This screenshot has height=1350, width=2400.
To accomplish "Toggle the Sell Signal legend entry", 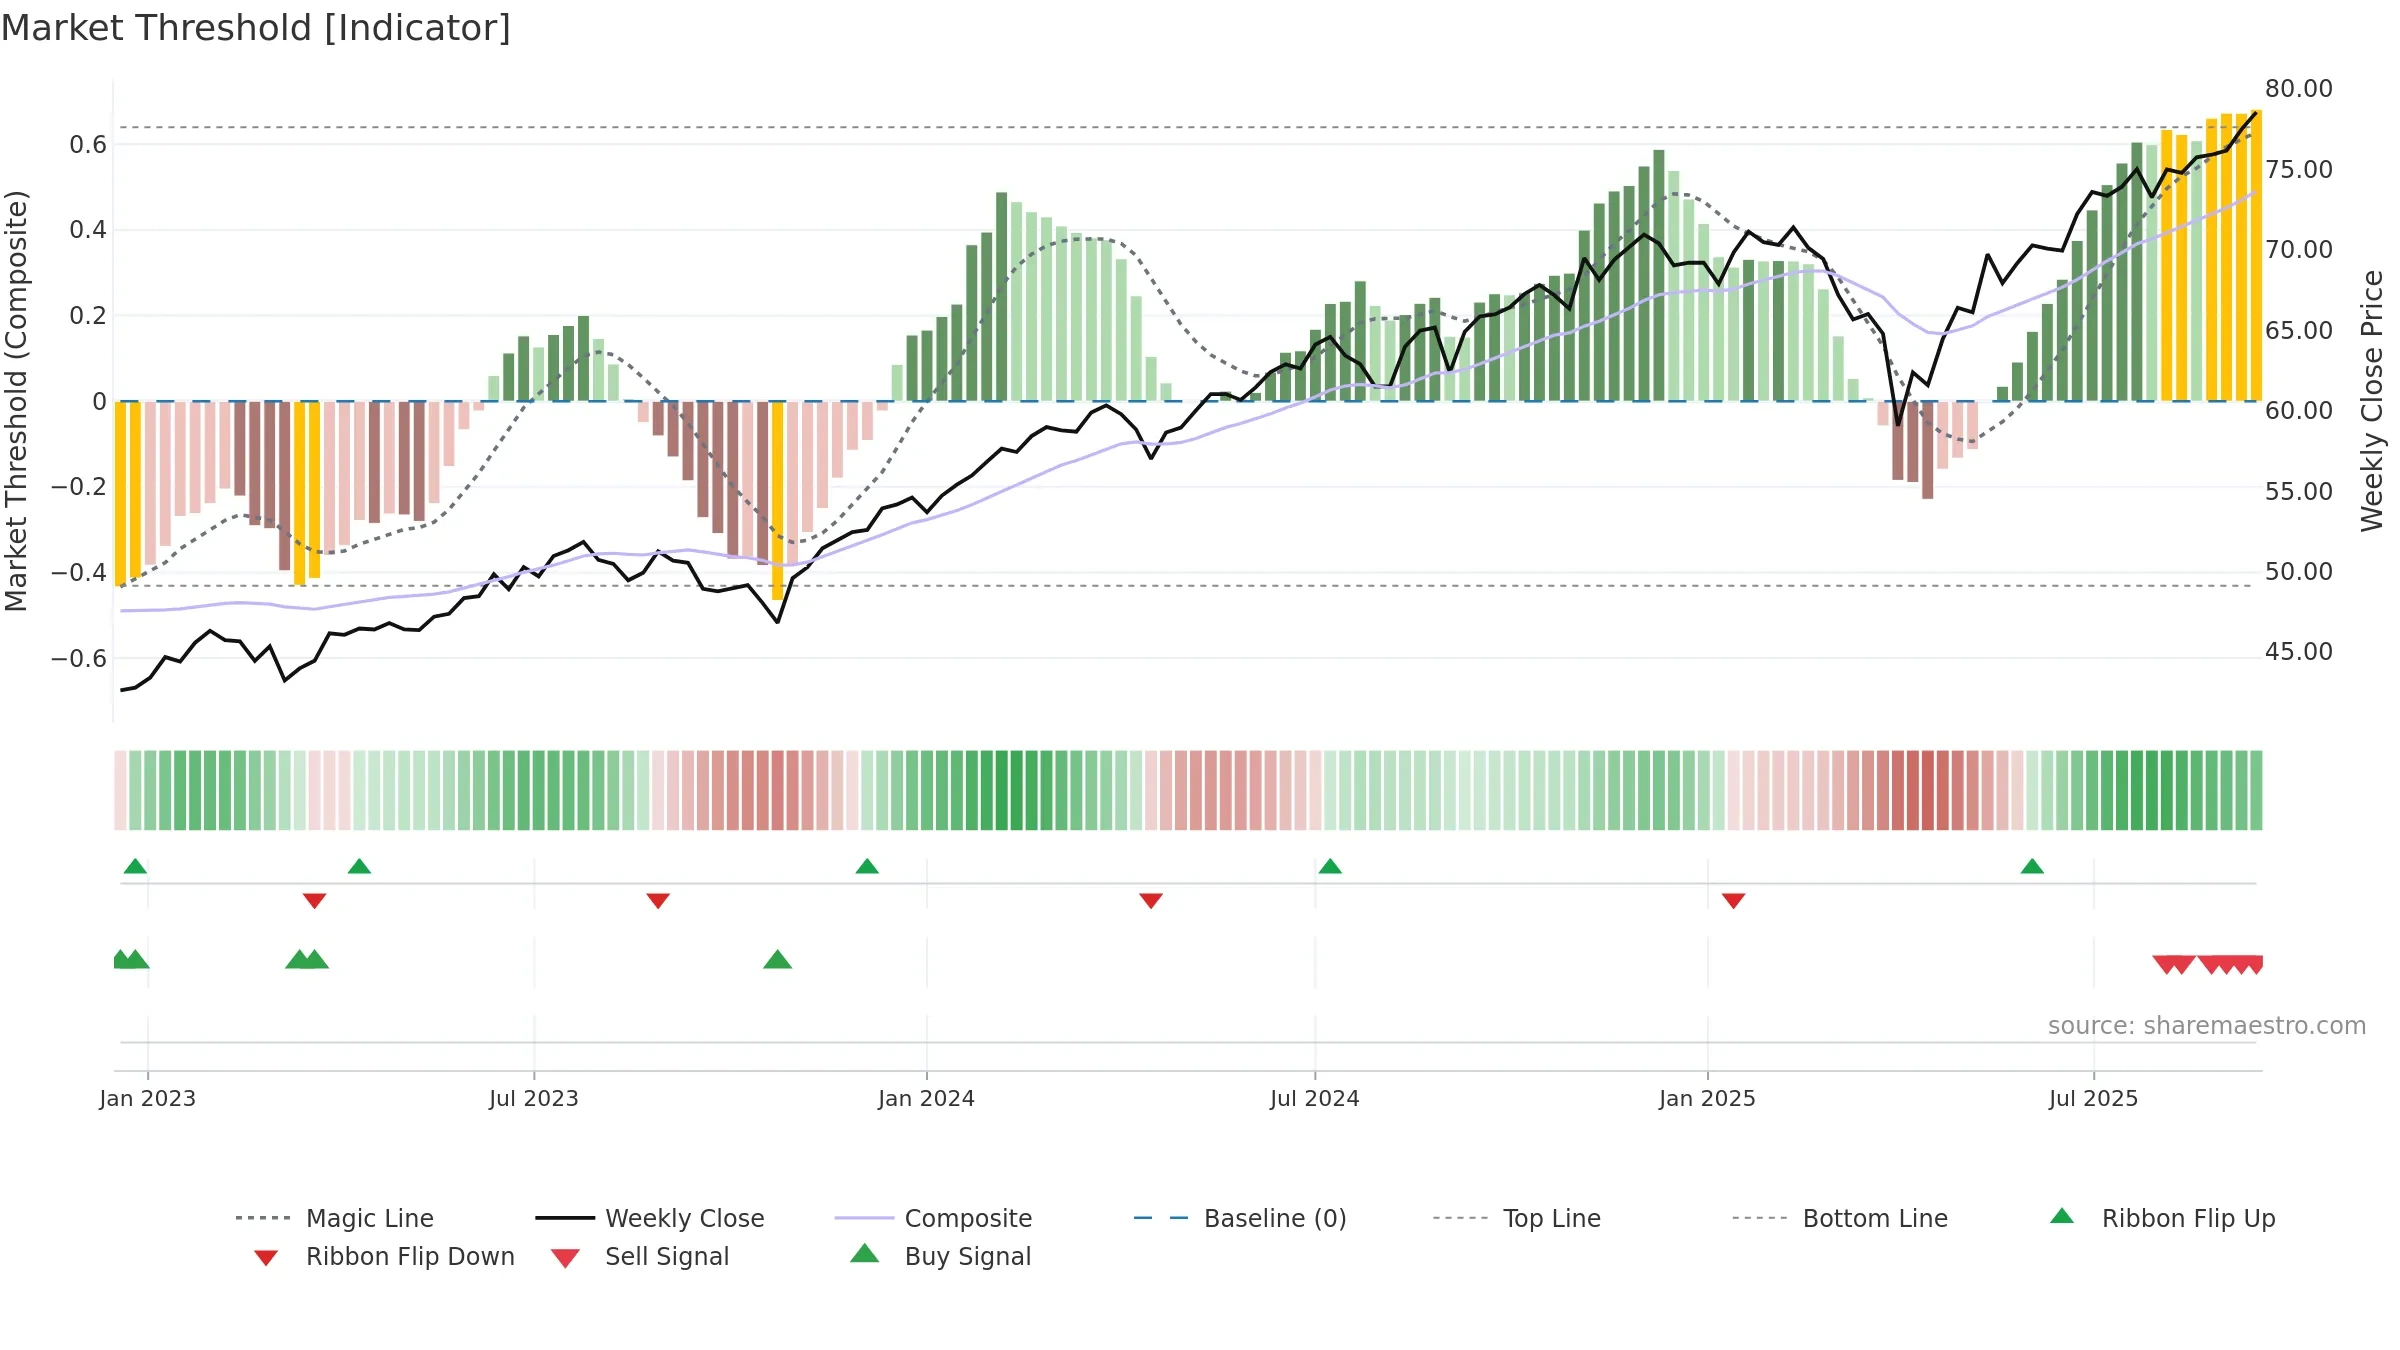I will point(639,1256).
